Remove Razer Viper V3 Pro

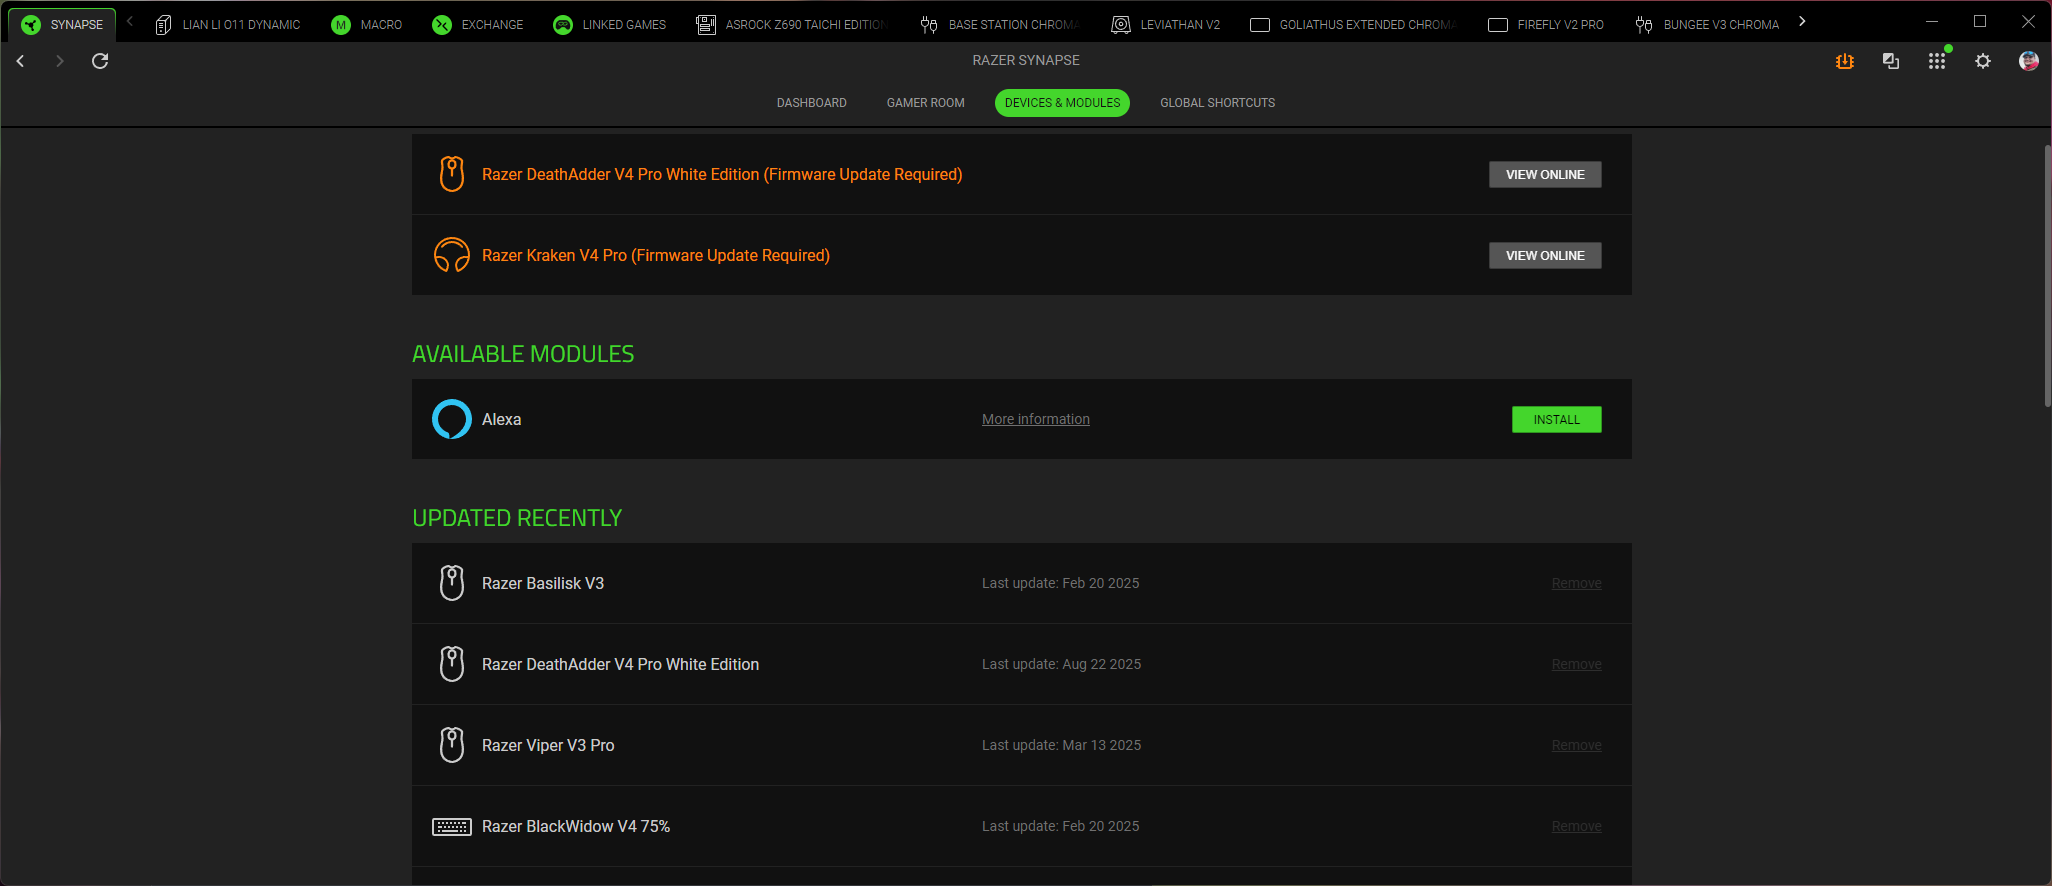click(1577, 745)
